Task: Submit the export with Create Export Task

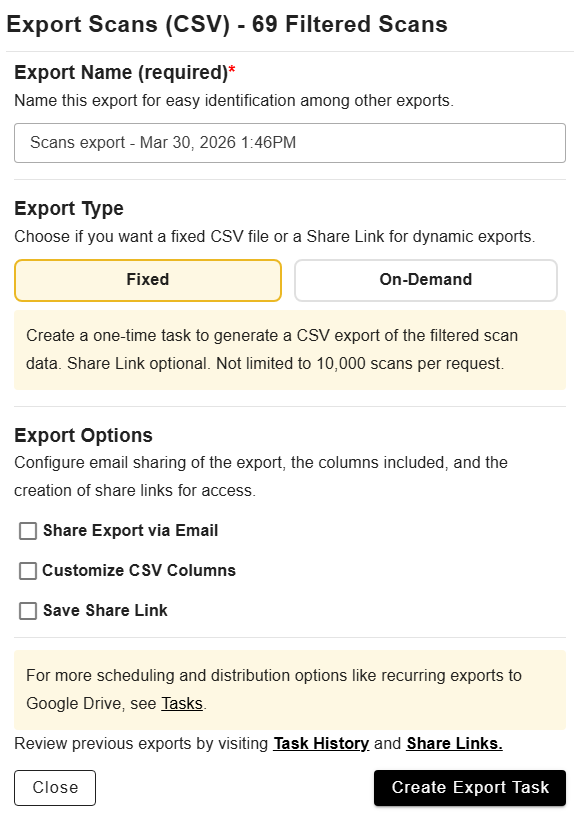Action: click(470, 787)
